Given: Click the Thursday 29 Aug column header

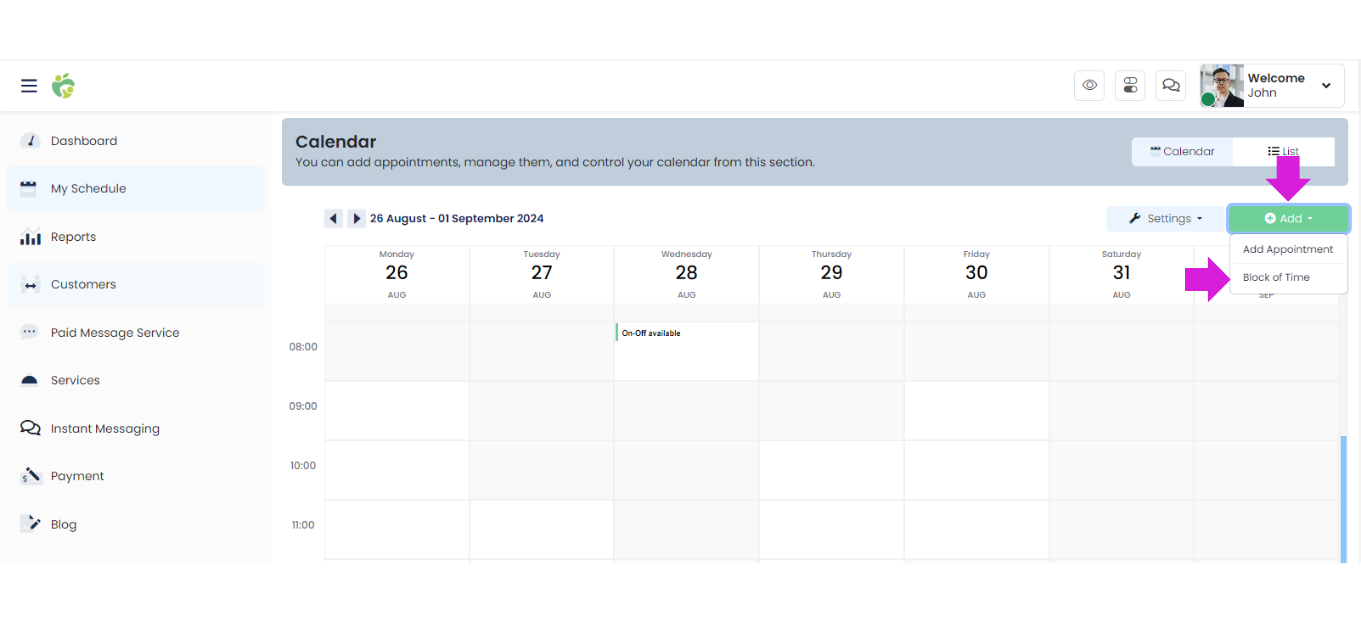Looking at the screenshot, I should click(x=832, y=274).
